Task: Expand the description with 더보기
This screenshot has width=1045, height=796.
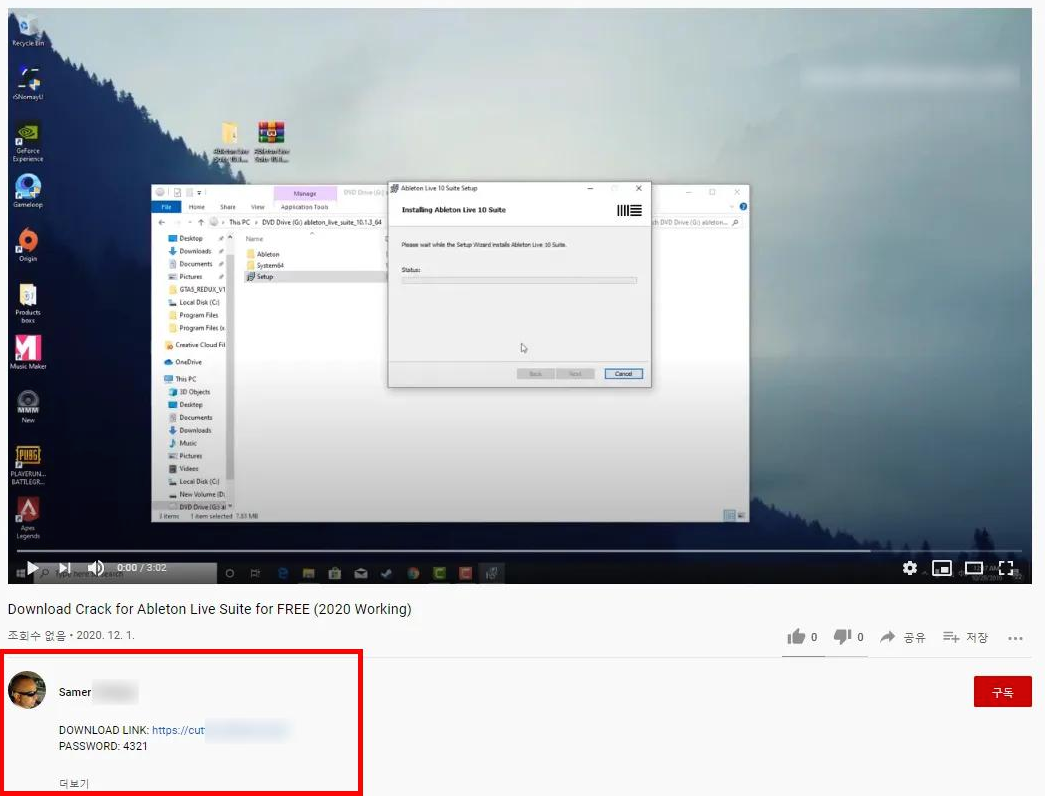Action: [73, 783]
